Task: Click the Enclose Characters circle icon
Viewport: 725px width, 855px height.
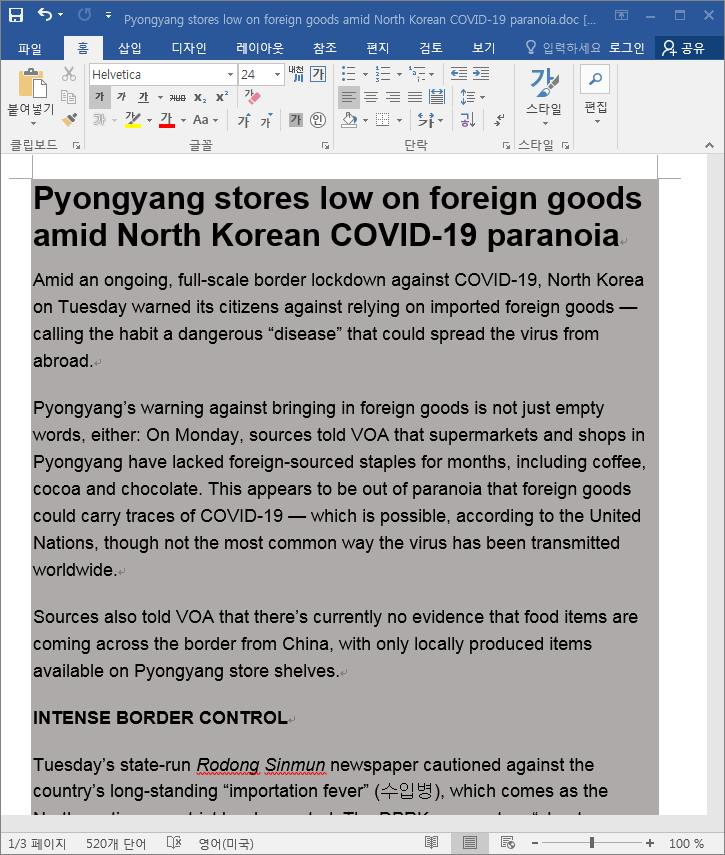Action: (318, 119)
